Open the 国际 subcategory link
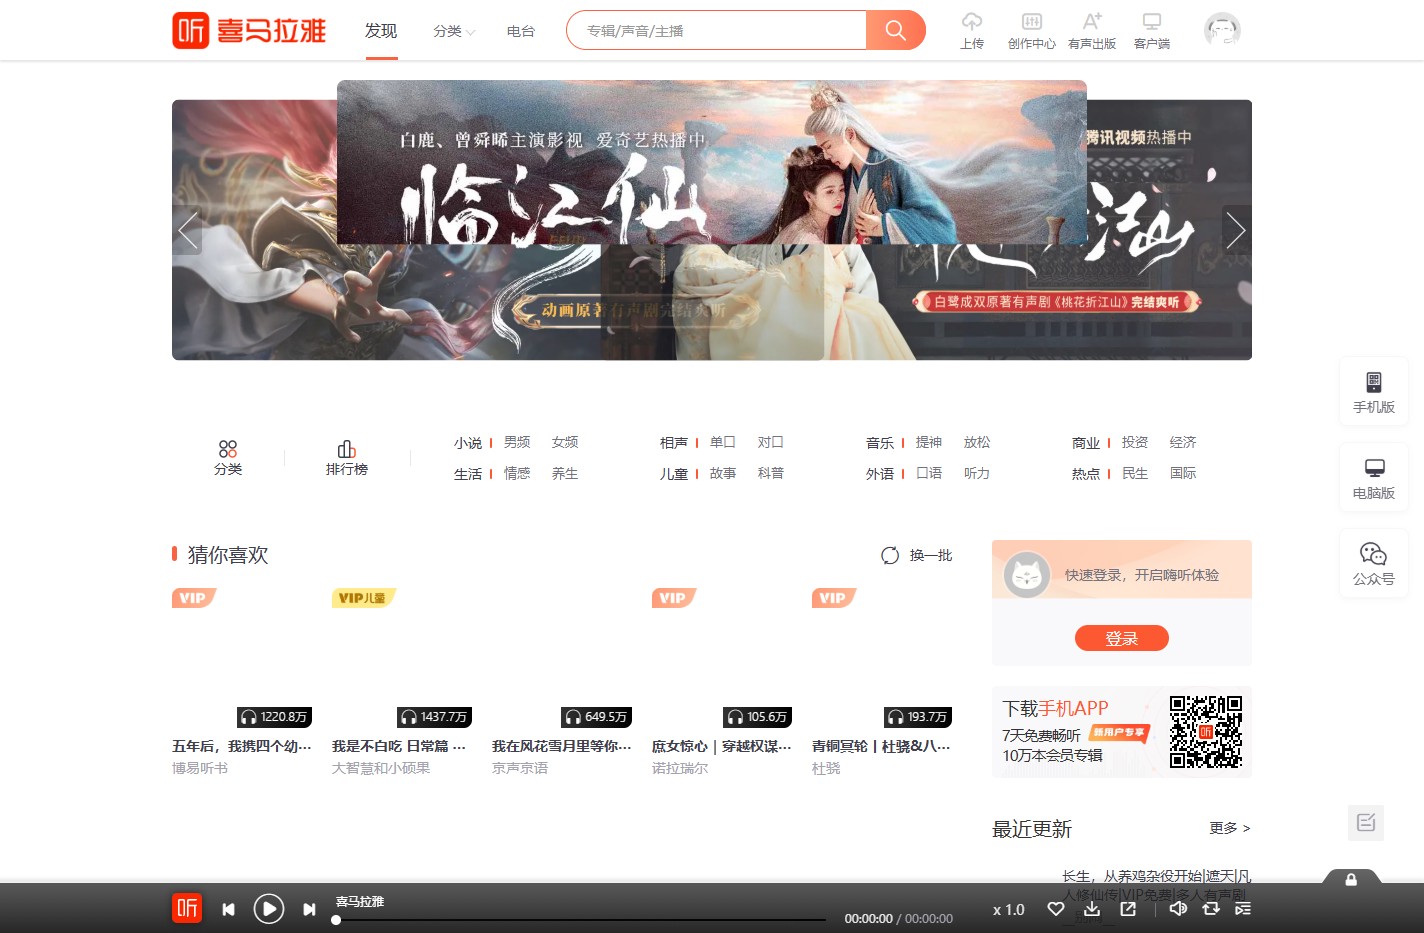The image size is (1424, 933). (1183, 473)
